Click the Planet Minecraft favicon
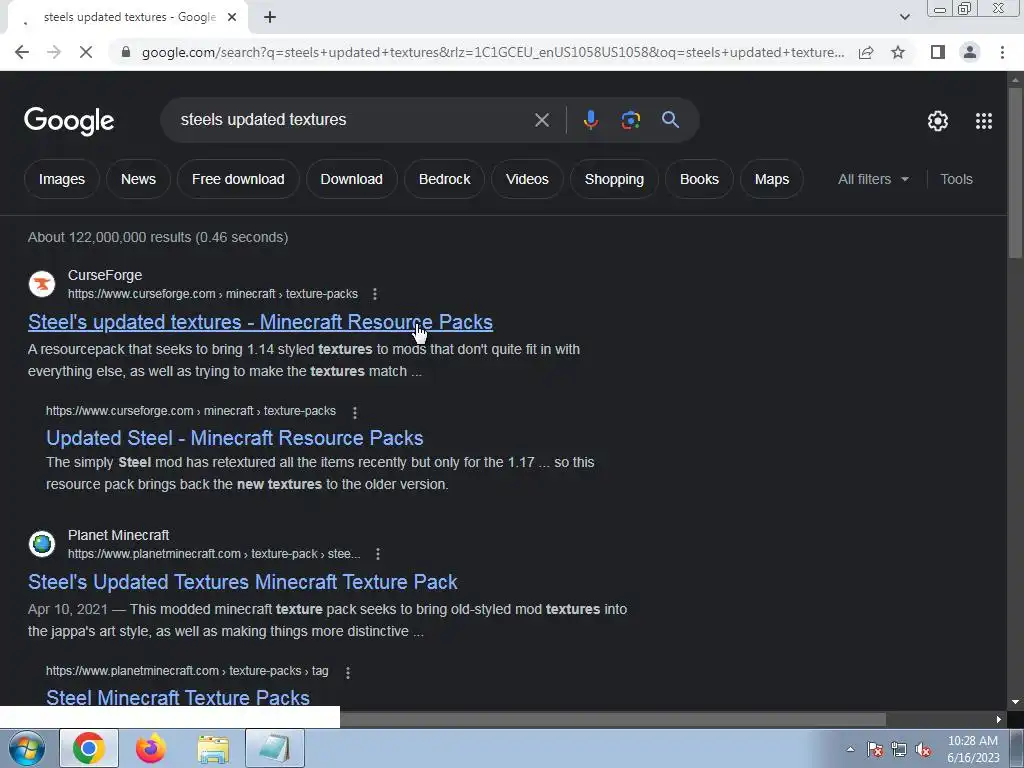This screenshot has width=1024, height=768. (42, 544)
